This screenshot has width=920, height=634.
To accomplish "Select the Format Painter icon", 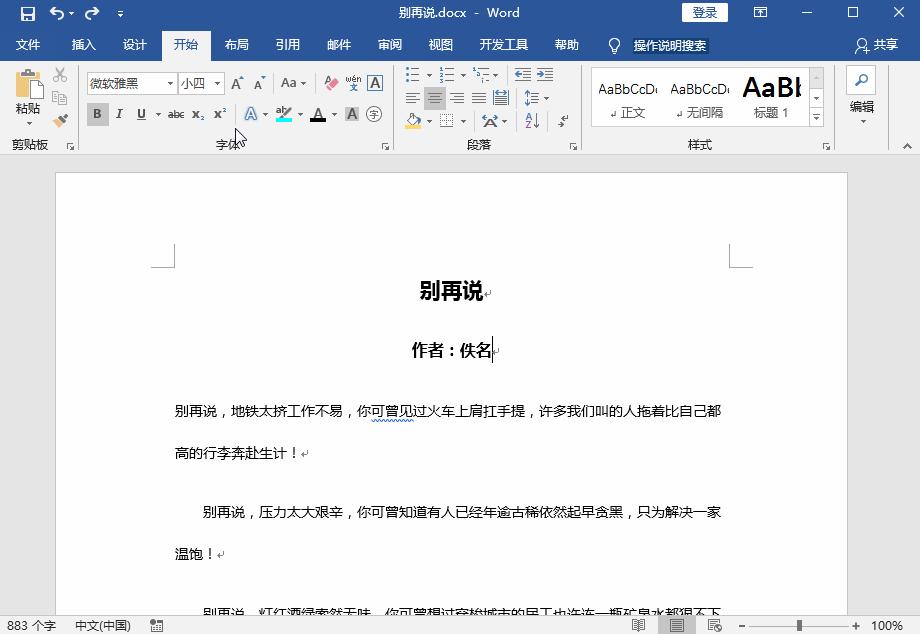I will coord(58,119).
